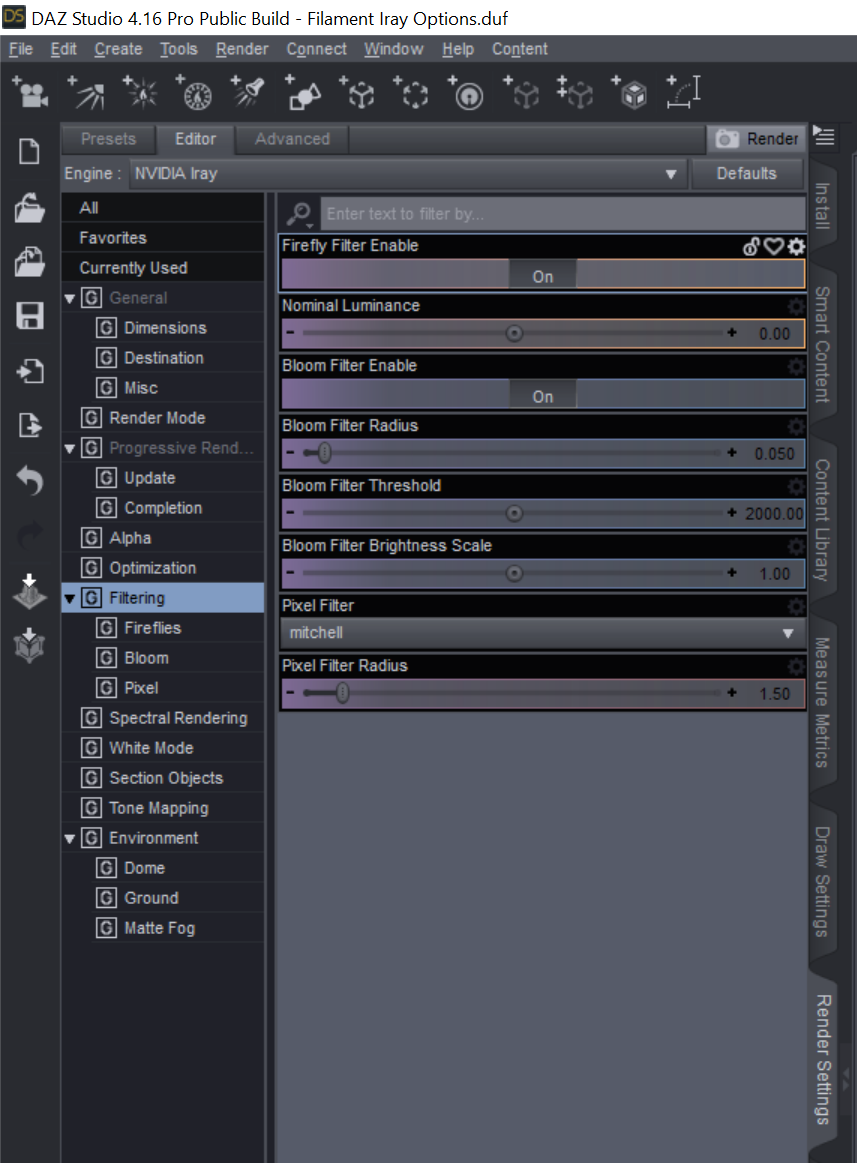
Task: Click the Open file folder icon
Action: pyautogui.click(x=30, y=207)
